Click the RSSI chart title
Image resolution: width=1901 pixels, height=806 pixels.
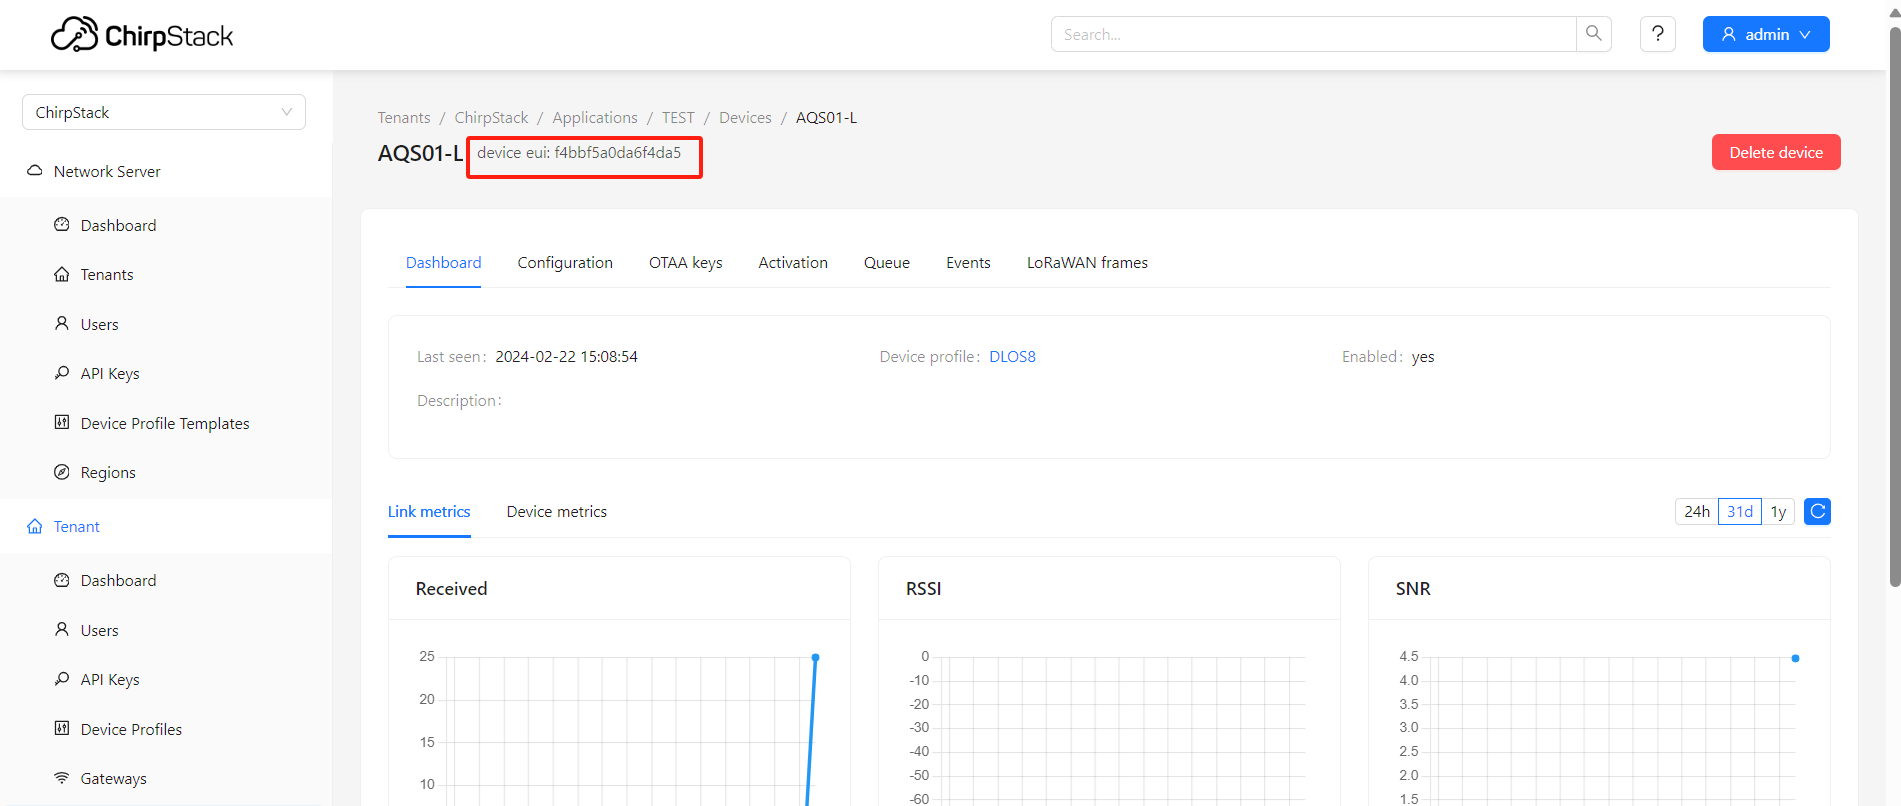click(923, 588)
